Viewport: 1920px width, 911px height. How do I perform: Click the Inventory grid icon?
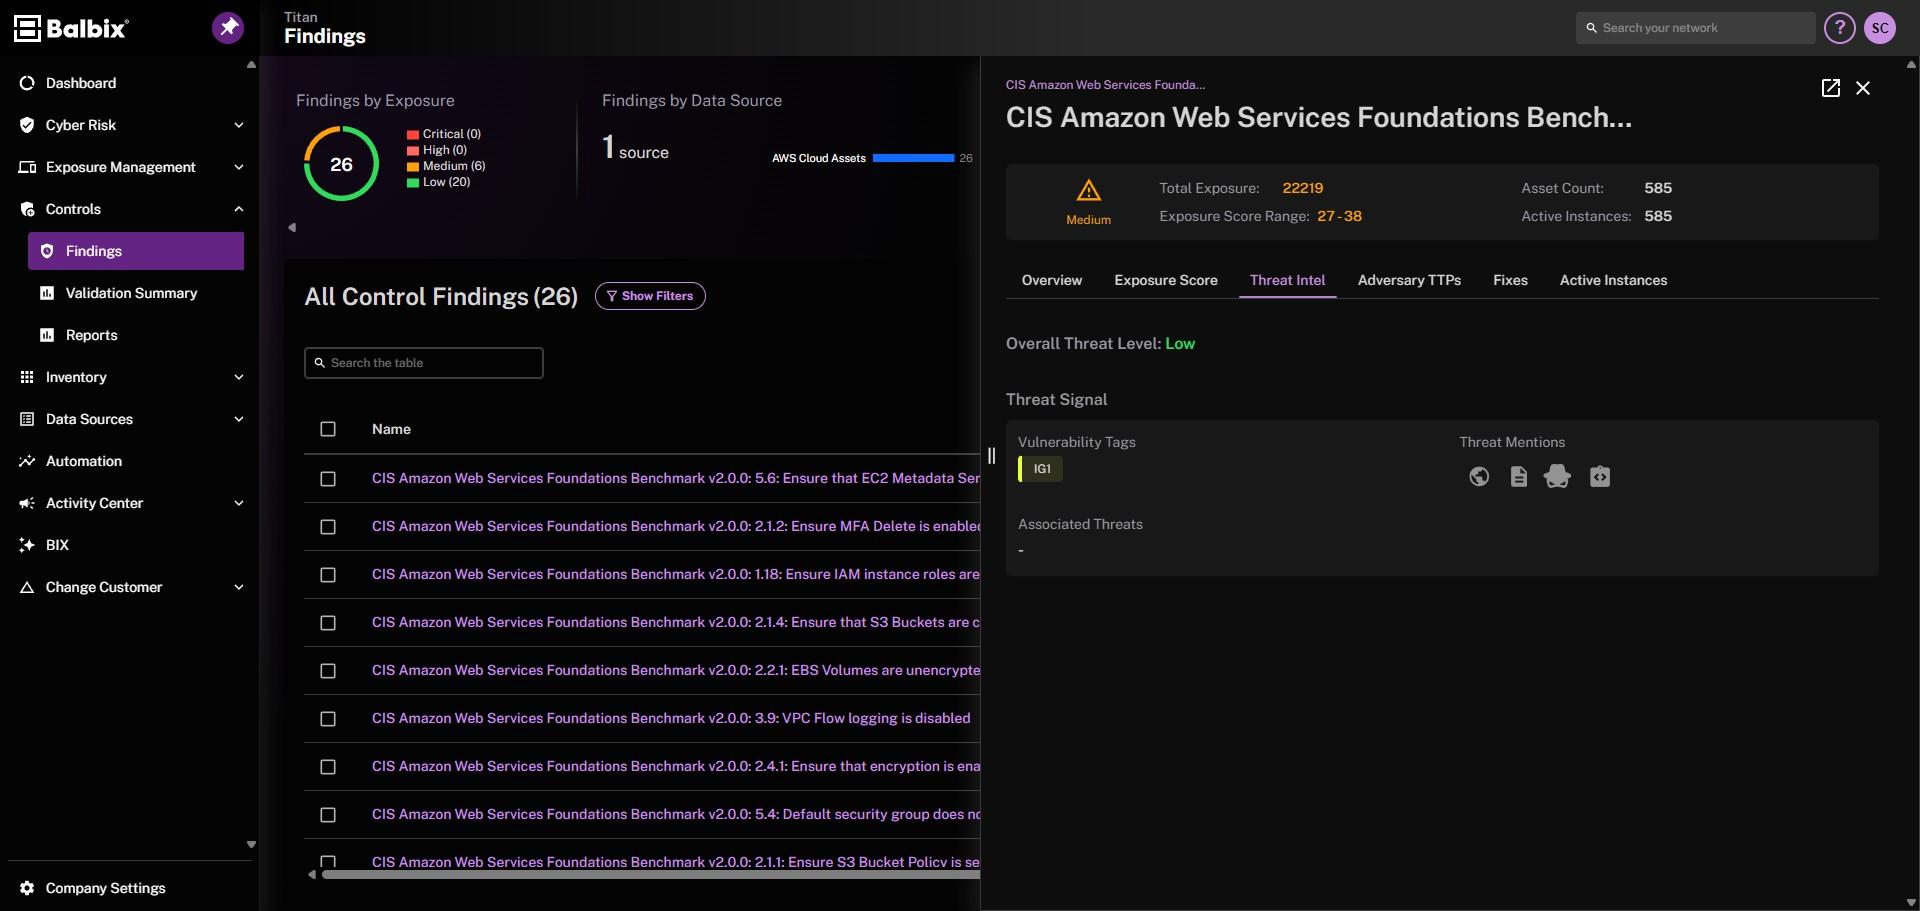click(27, 377)
